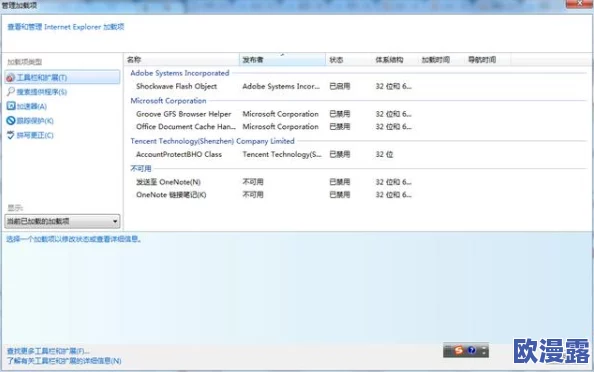Open 了解有关工具栏和扩展的详细信息(N) link
594x372 pixels.
[x=64, y=361]
